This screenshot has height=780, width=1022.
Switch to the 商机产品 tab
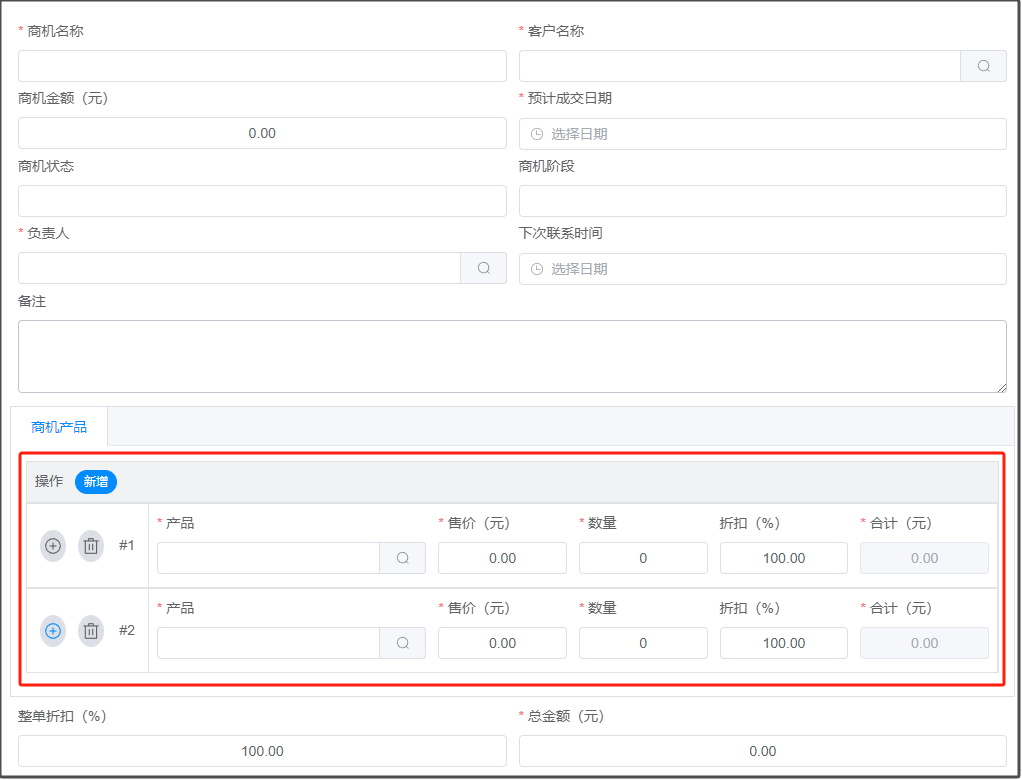[x=59, y=427]
